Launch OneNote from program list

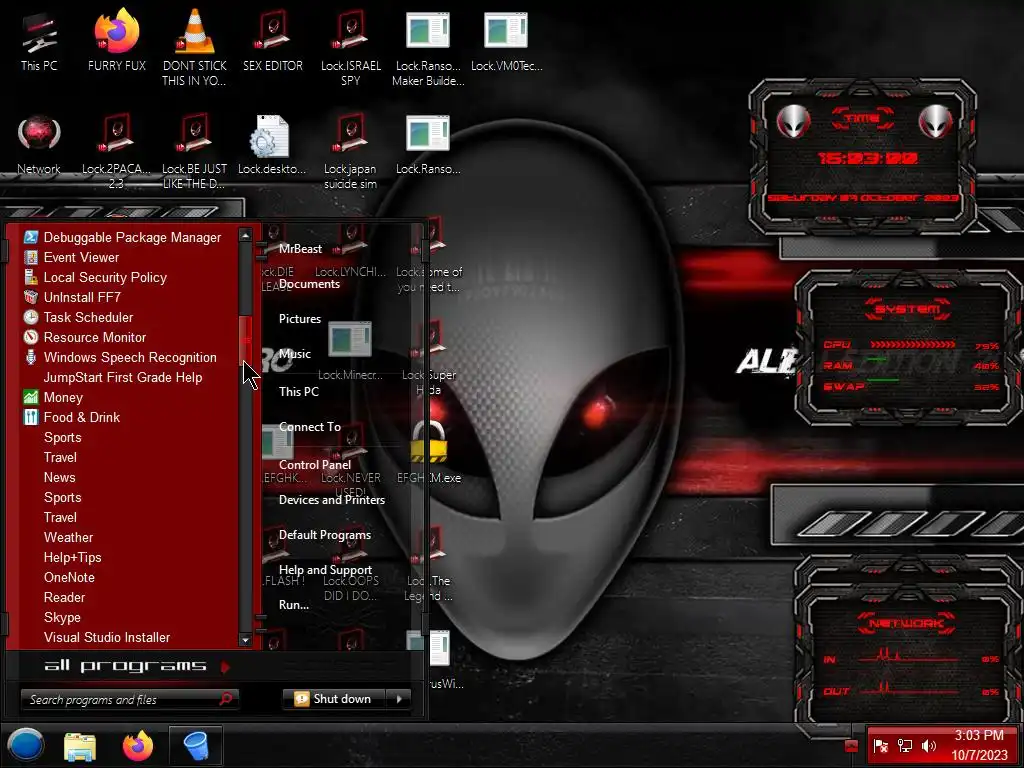[69, 577]
